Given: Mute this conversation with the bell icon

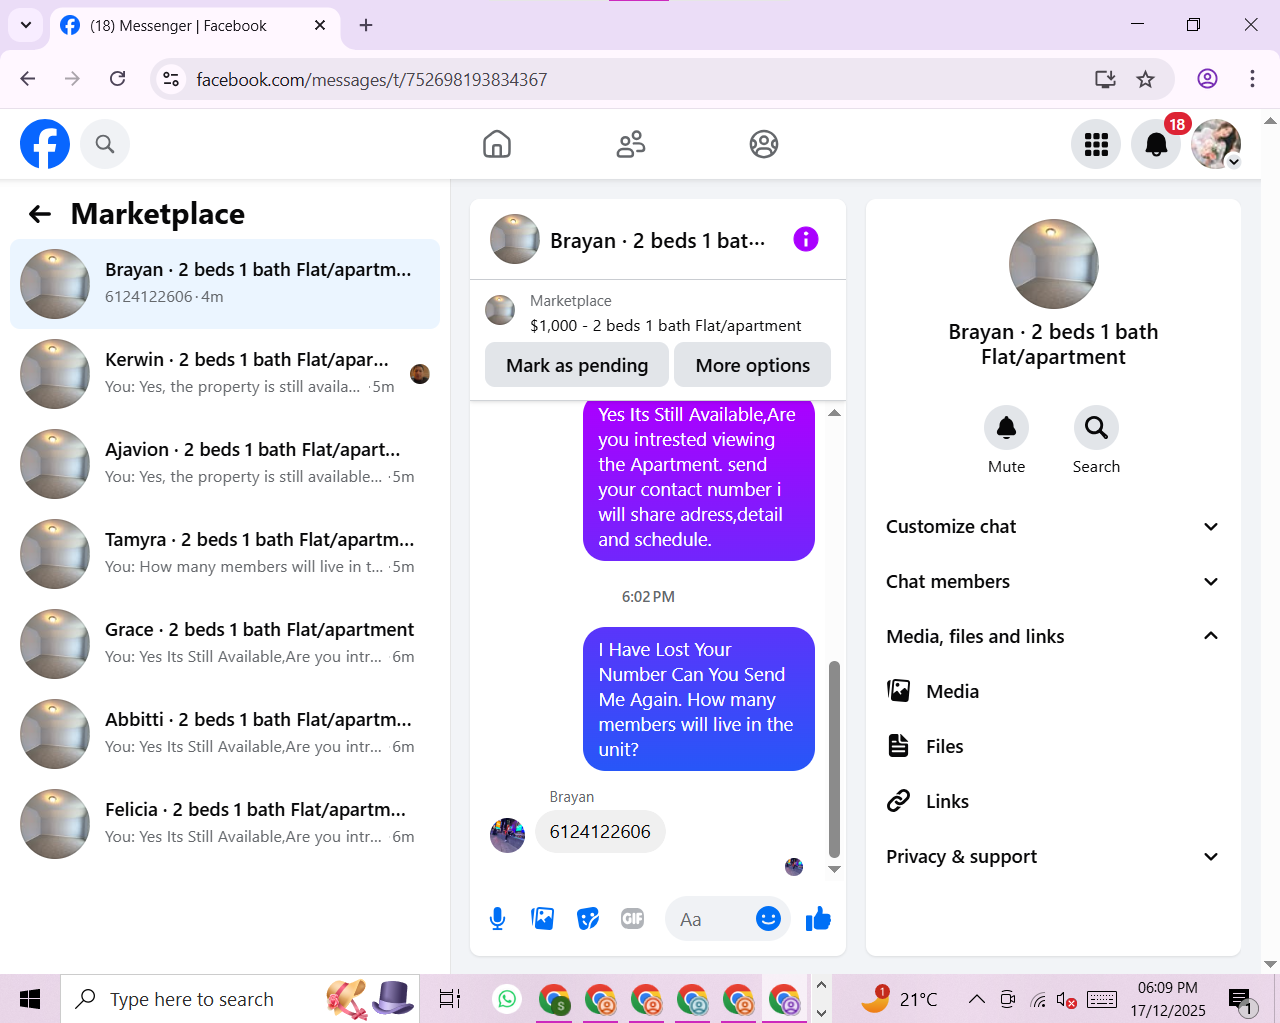Looking at the screenshot, I should (1006, 428).
